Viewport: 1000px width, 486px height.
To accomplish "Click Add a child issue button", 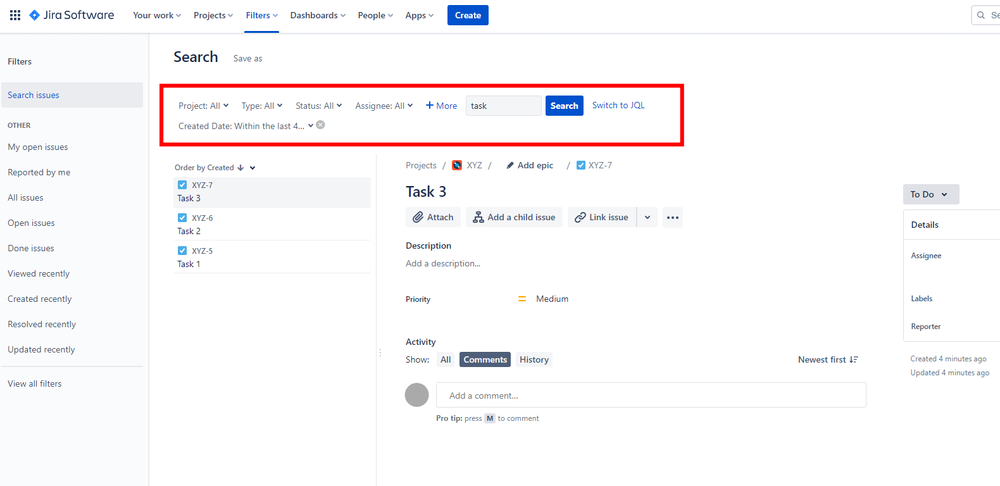I will pos(514,217).
